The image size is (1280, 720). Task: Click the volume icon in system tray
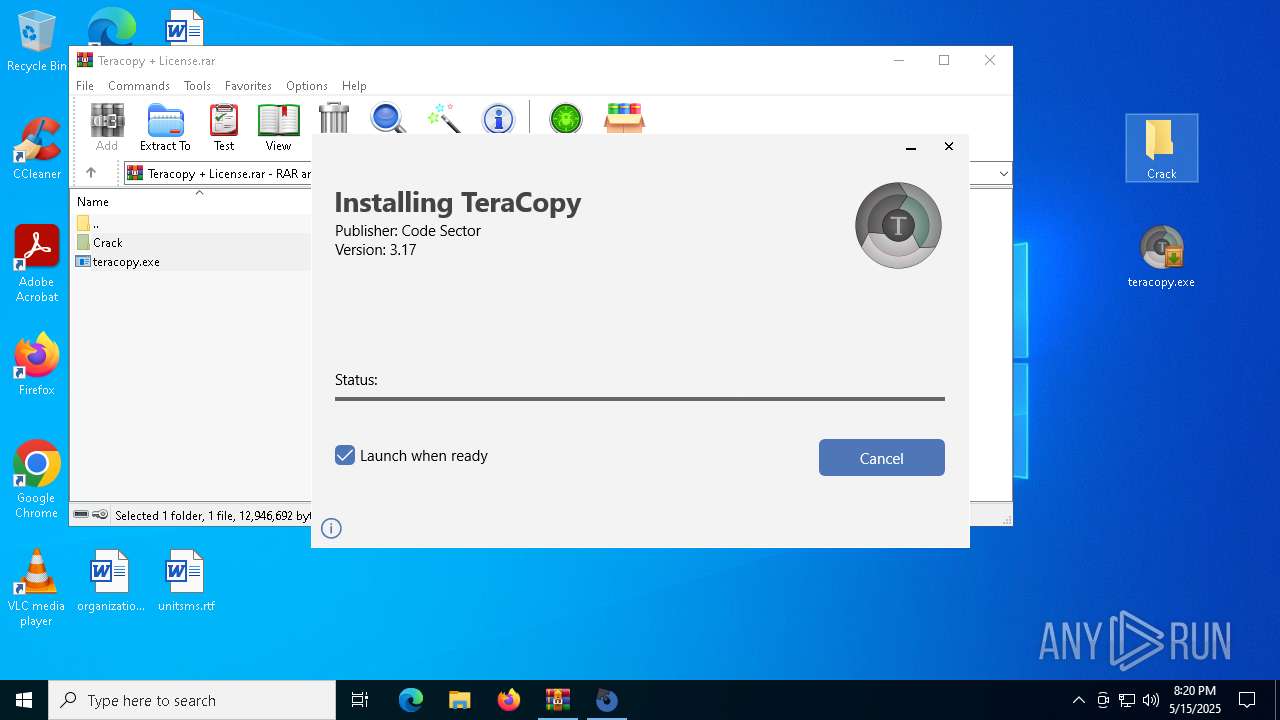[x=1151, y=700]
